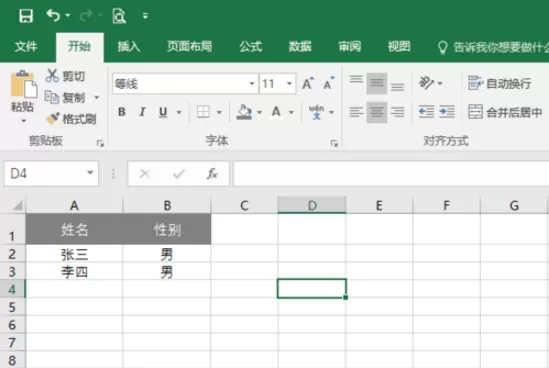Open the undo history dropdown arrow

[x=68, y=15]
